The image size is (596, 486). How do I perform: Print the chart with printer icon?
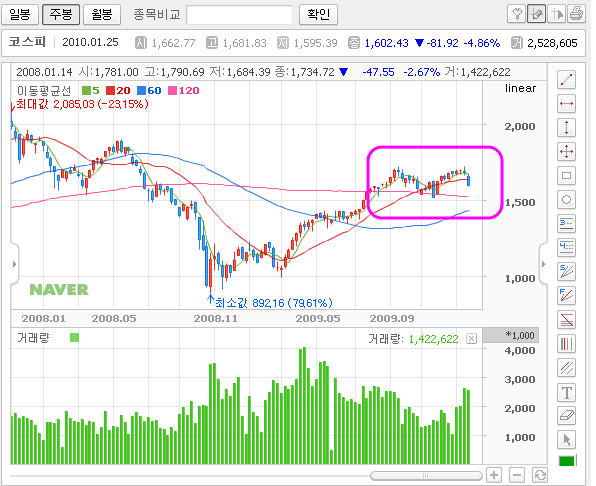point(577,15)
